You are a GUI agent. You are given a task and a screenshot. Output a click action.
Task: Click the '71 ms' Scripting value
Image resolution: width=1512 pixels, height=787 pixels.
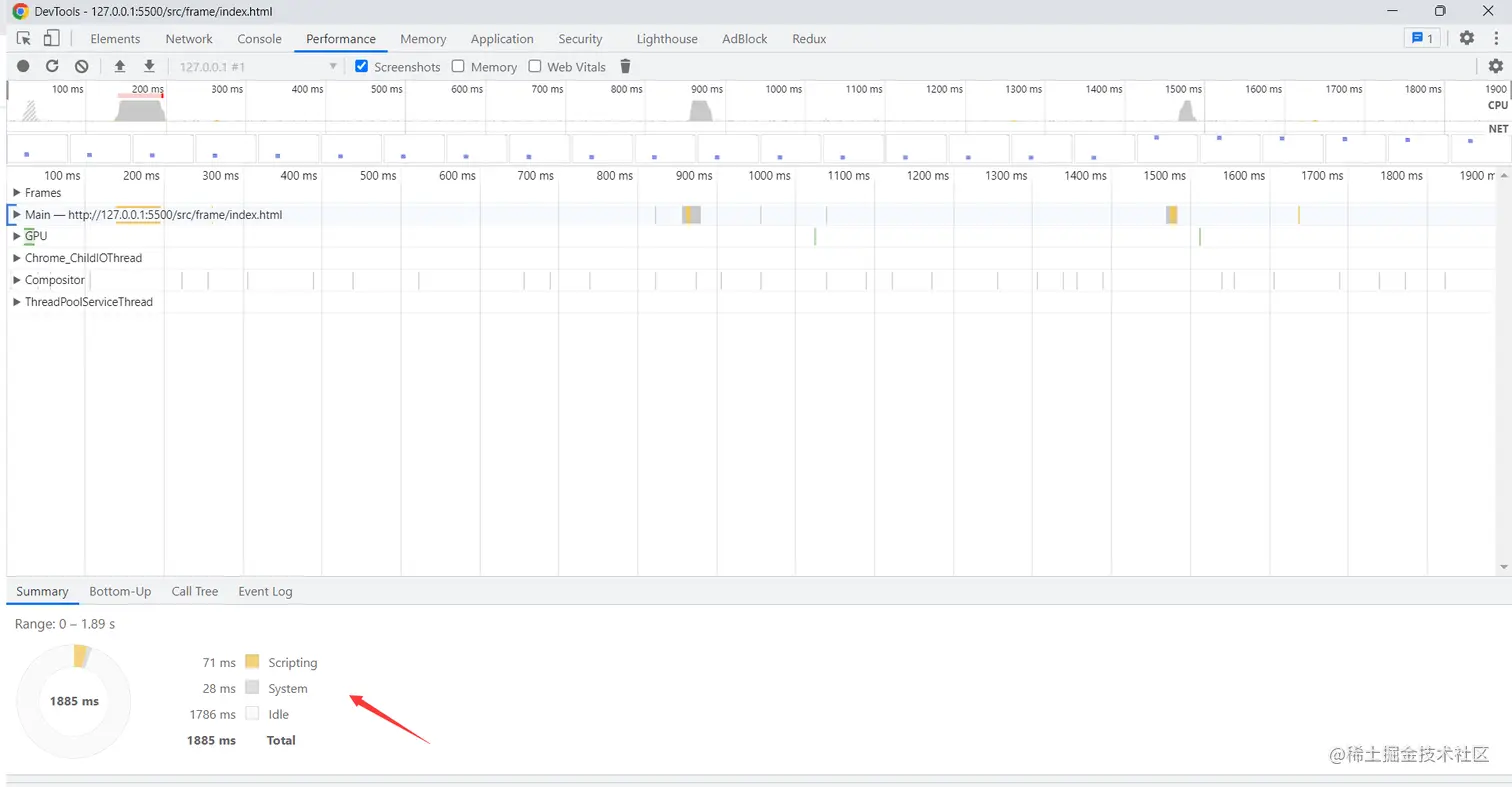(219, 662)
